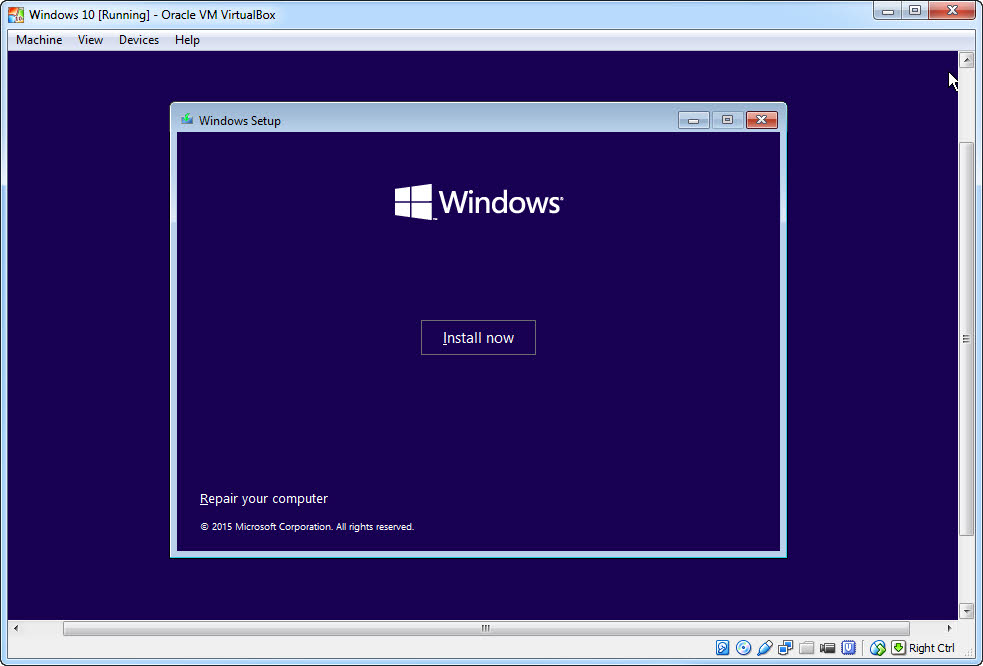Image resolution: width=983 pixels, height=666 pixels.
Task: Click the Right Ctrl host key label
Action: click(932, 648)
